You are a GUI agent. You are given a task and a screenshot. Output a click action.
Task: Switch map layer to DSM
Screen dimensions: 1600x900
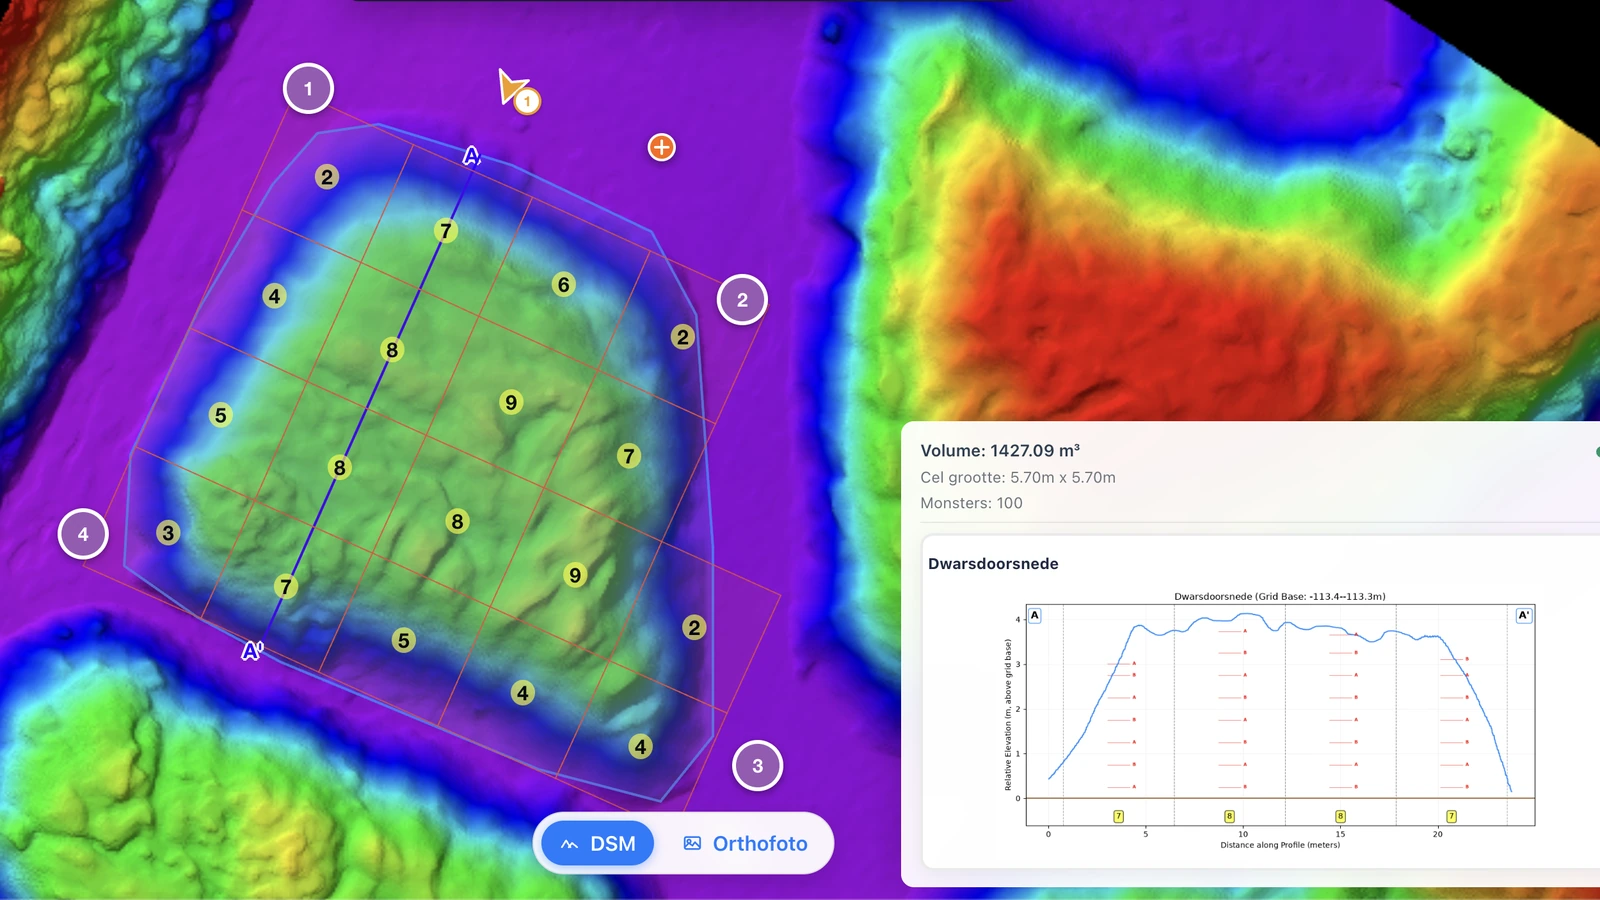598,843
